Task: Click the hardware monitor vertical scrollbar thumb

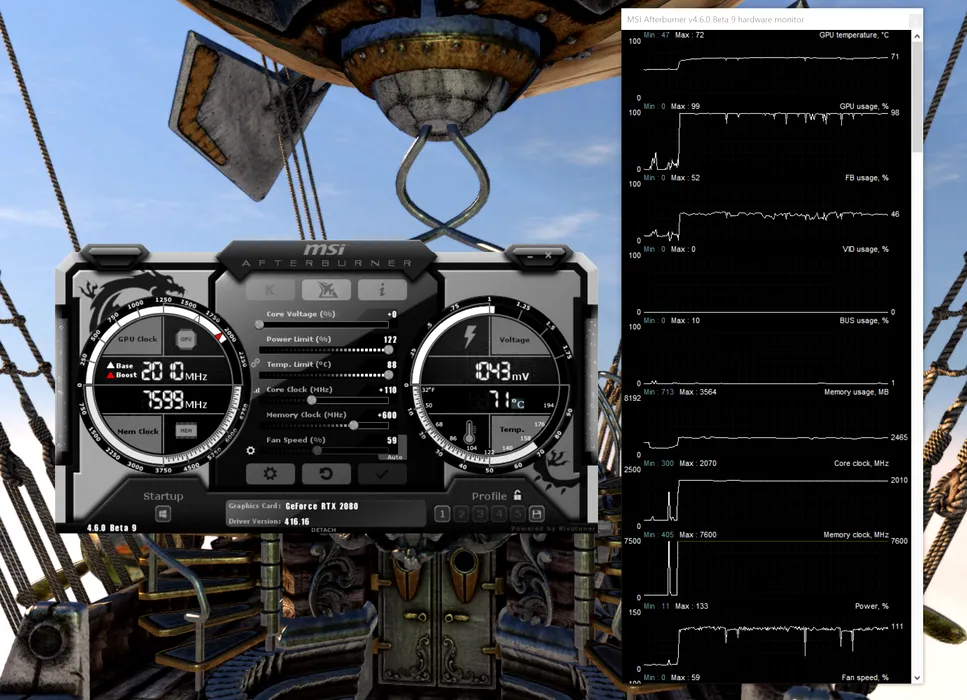Action: (x=917, y=97)
